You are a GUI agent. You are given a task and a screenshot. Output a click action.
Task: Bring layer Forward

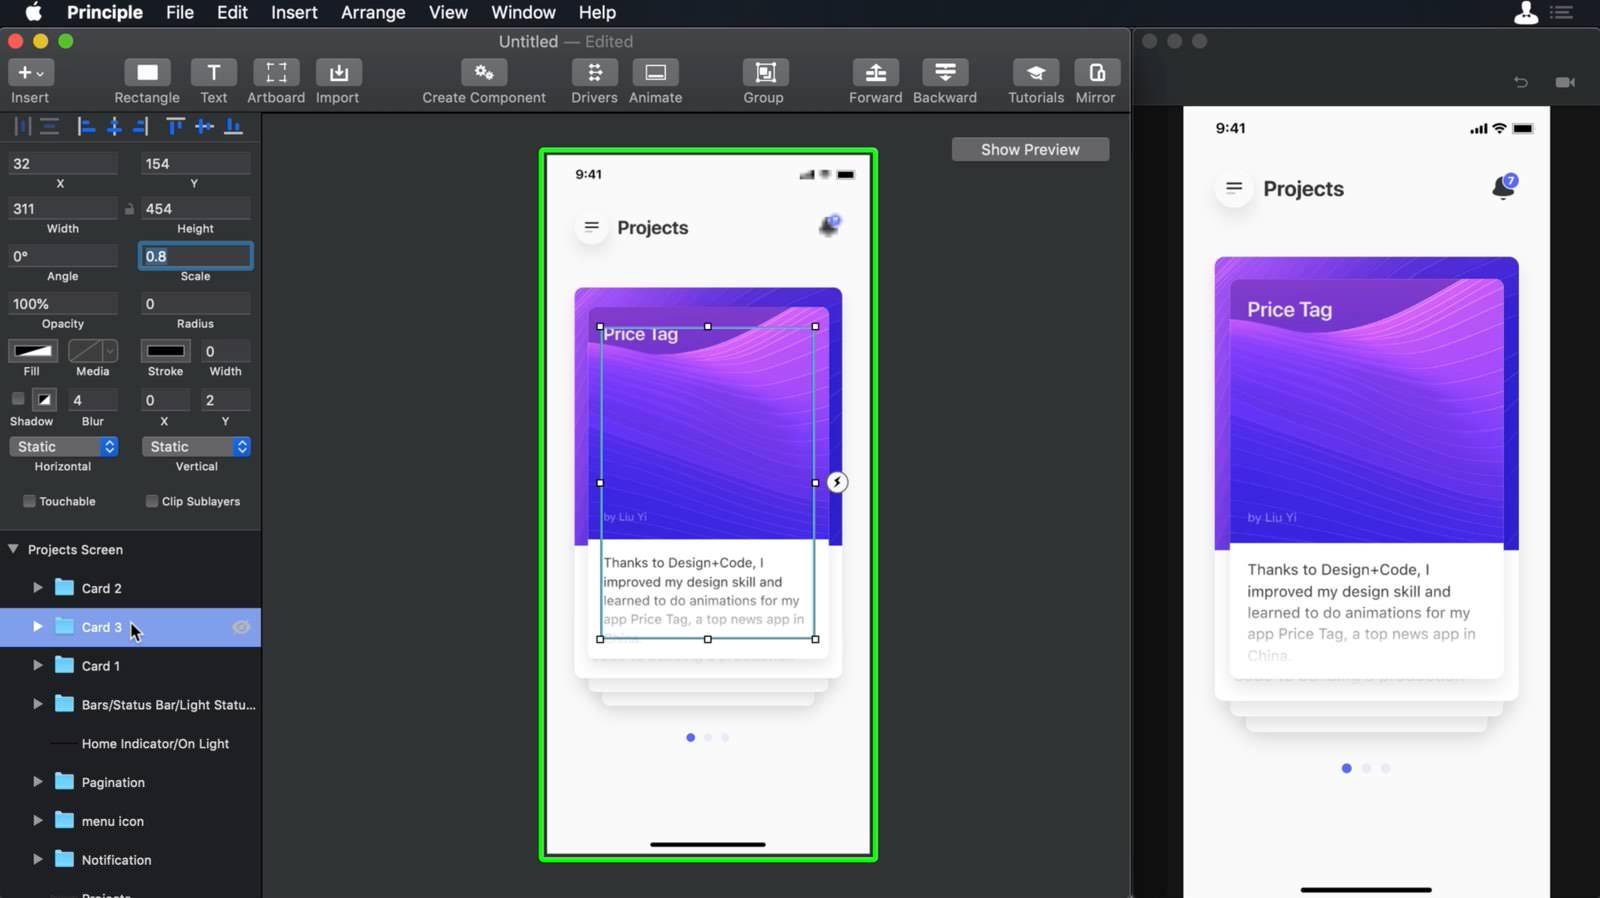coord(875,73)
